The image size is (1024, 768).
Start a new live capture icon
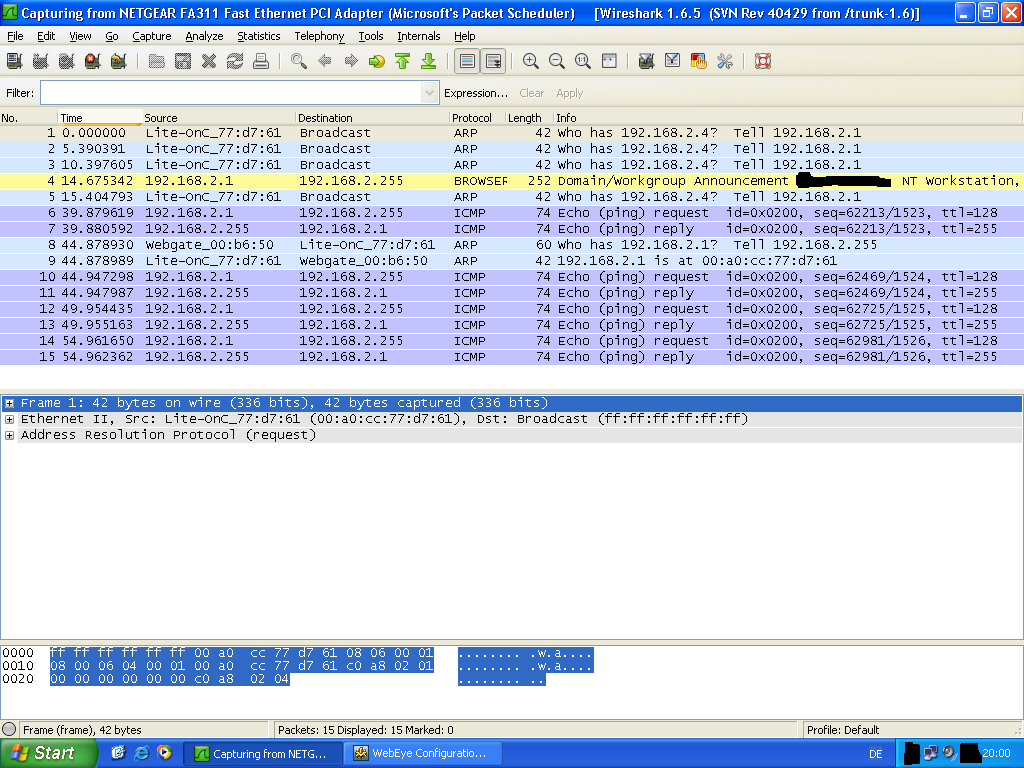tap(67, 61)
